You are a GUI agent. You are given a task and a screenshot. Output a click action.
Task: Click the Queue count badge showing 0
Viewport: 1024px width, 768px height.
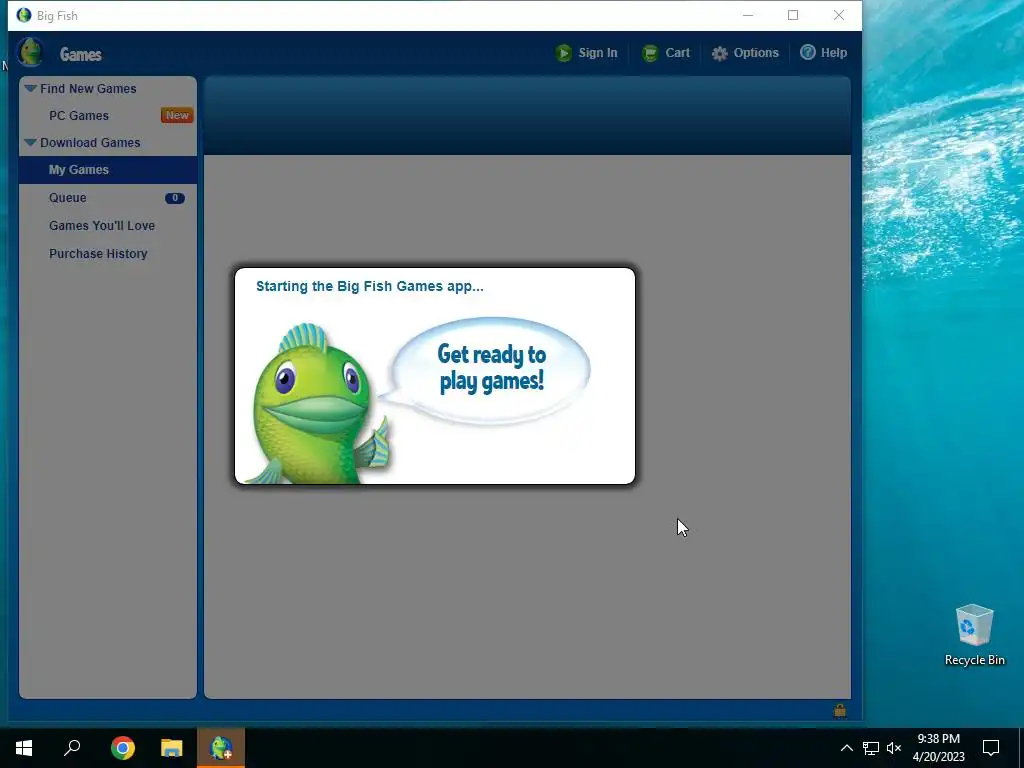click(174, 198)
